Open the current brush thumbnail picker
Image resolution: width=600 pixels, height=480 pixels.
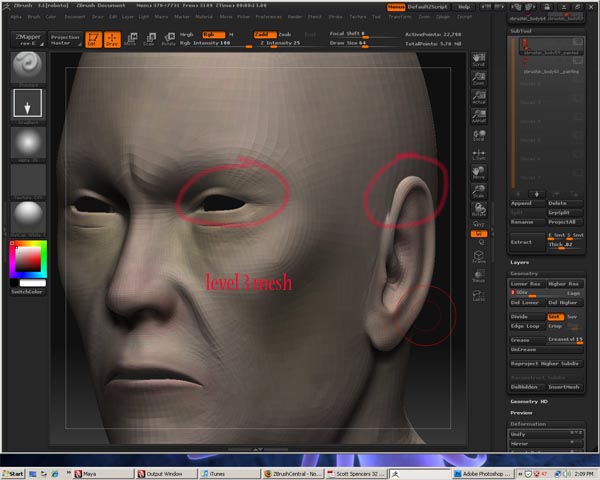(28, 67)
